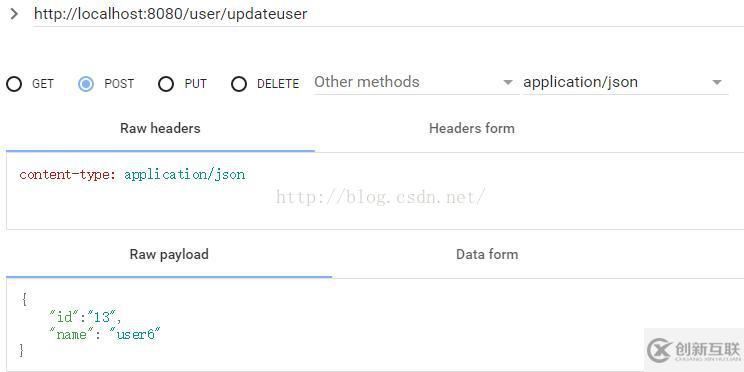
Task: Select the GET radio button
Action: click(x=14, y=84)
